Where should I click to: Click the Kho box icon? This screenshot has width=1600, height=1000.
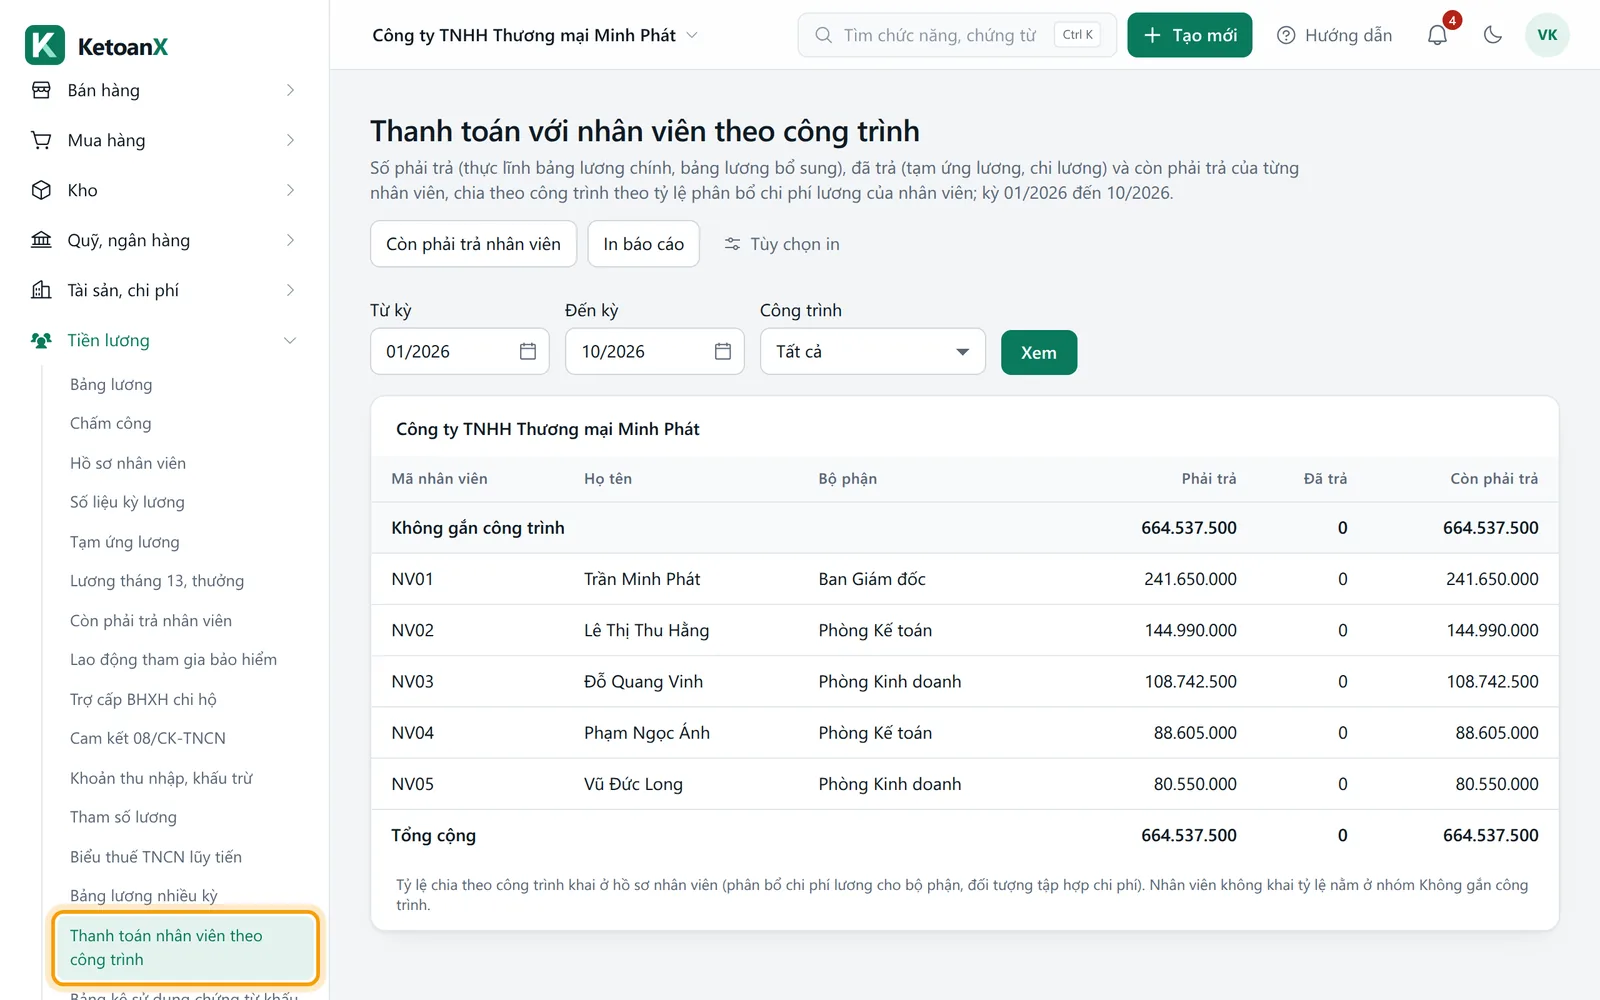pos(41,190)
